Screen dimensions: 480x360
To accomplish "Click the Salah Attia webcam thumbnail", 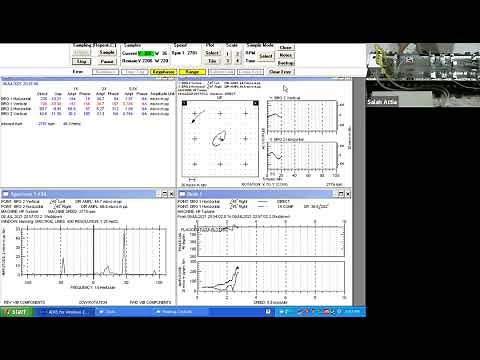I will pos(423,75).
